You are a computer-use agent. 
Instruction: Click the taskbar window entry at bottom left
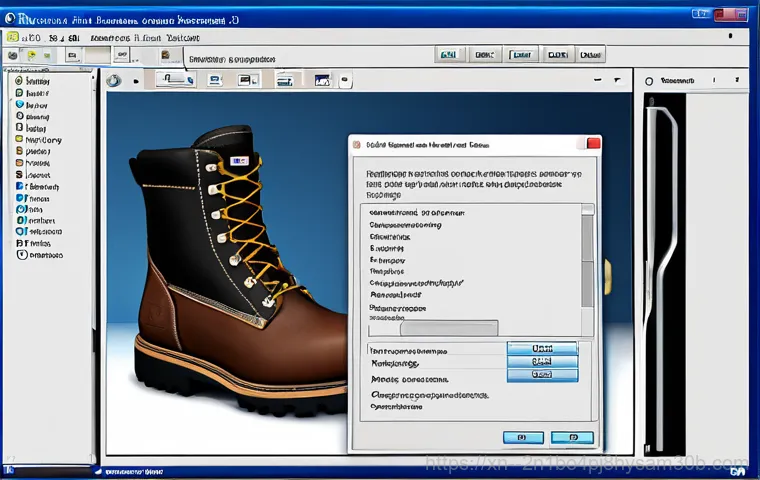click(129, 471)
